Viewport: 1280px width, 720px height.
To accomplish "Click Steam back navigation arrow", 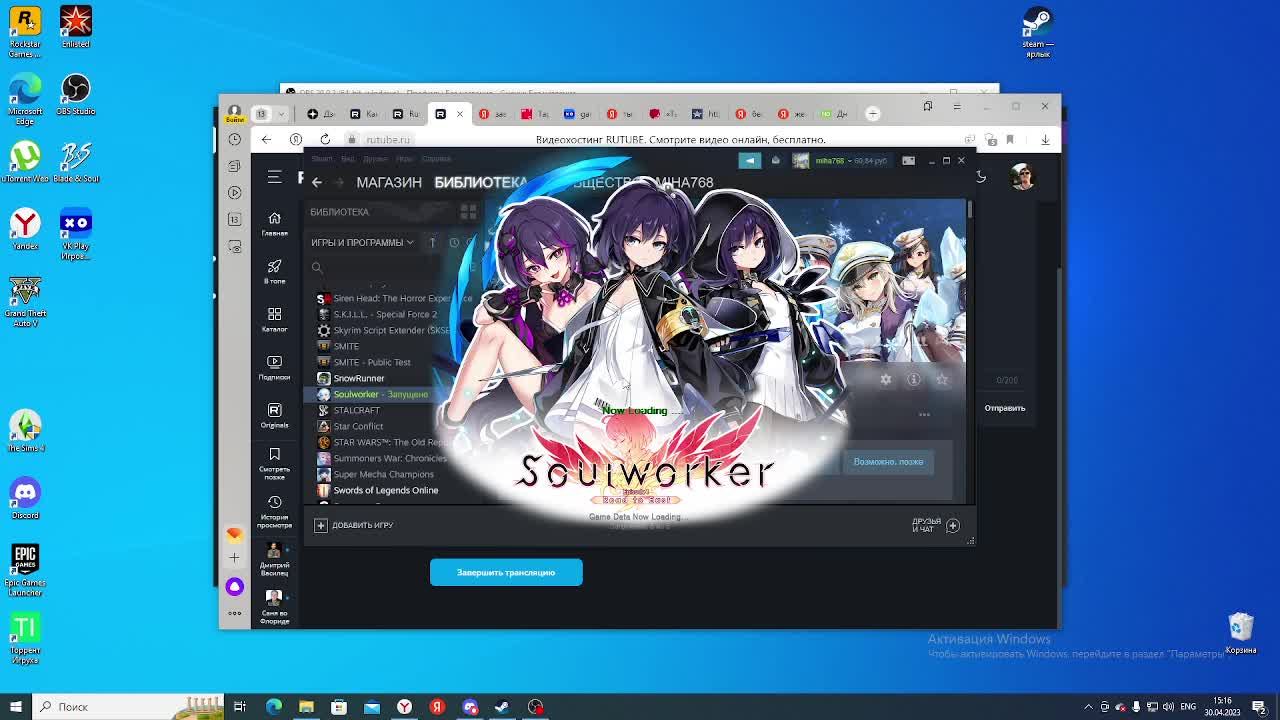I will [316, 182].
